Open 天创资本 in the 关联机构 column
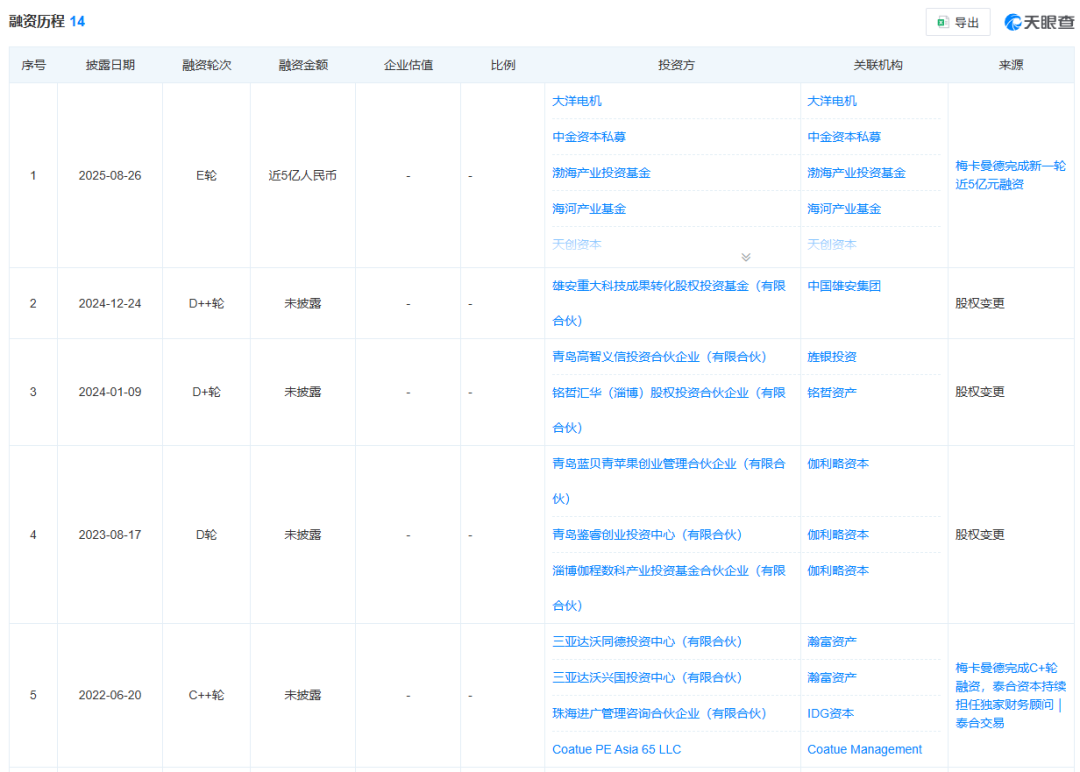Viewport: 1080px width, 772px height. pos(832,244)
